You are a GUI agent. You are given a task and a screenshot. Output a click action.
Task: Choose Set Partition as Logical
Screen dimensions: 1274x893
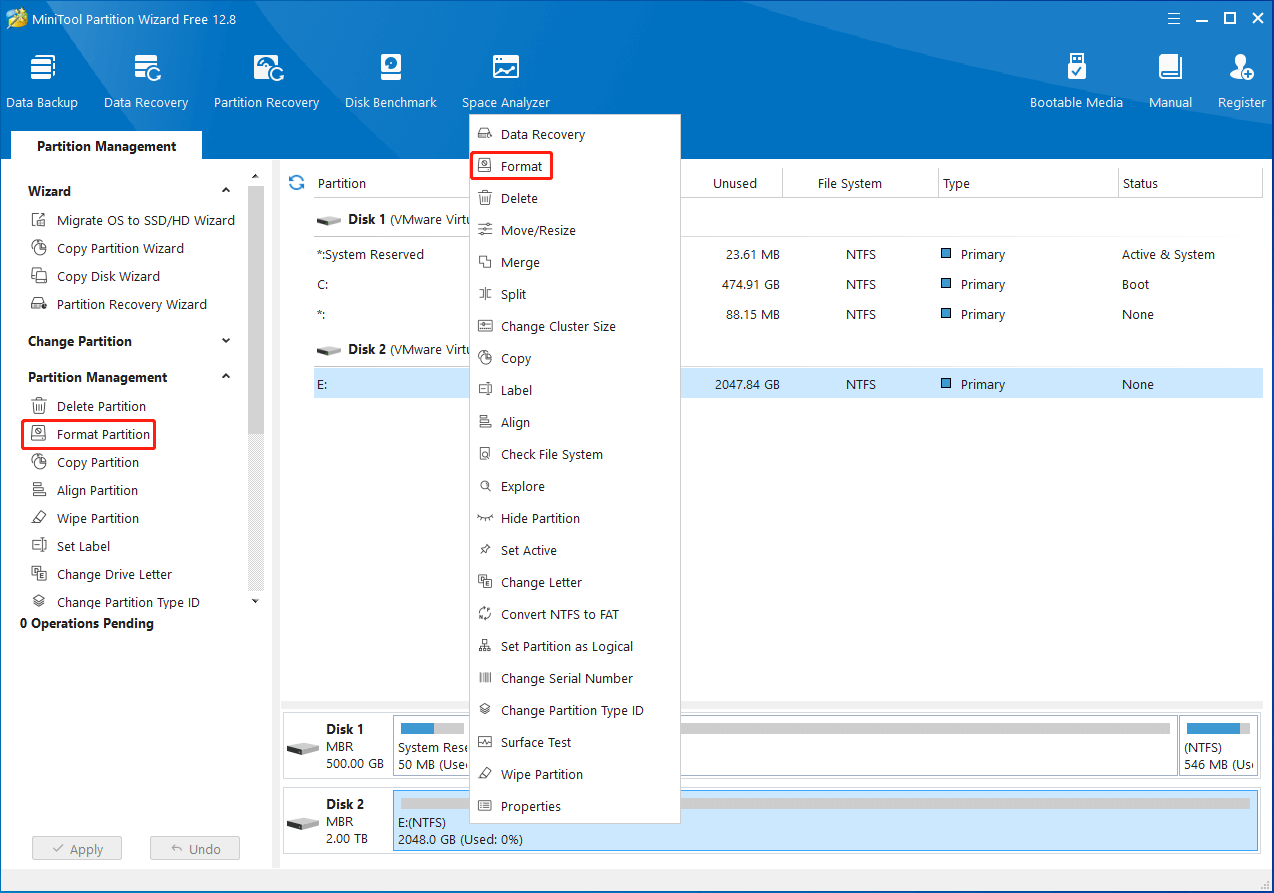click(x=575, y=646)
